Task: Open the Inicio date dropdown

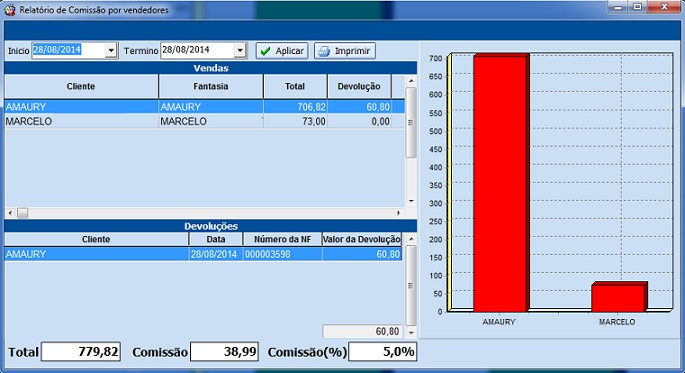Action: coord(111,51)
